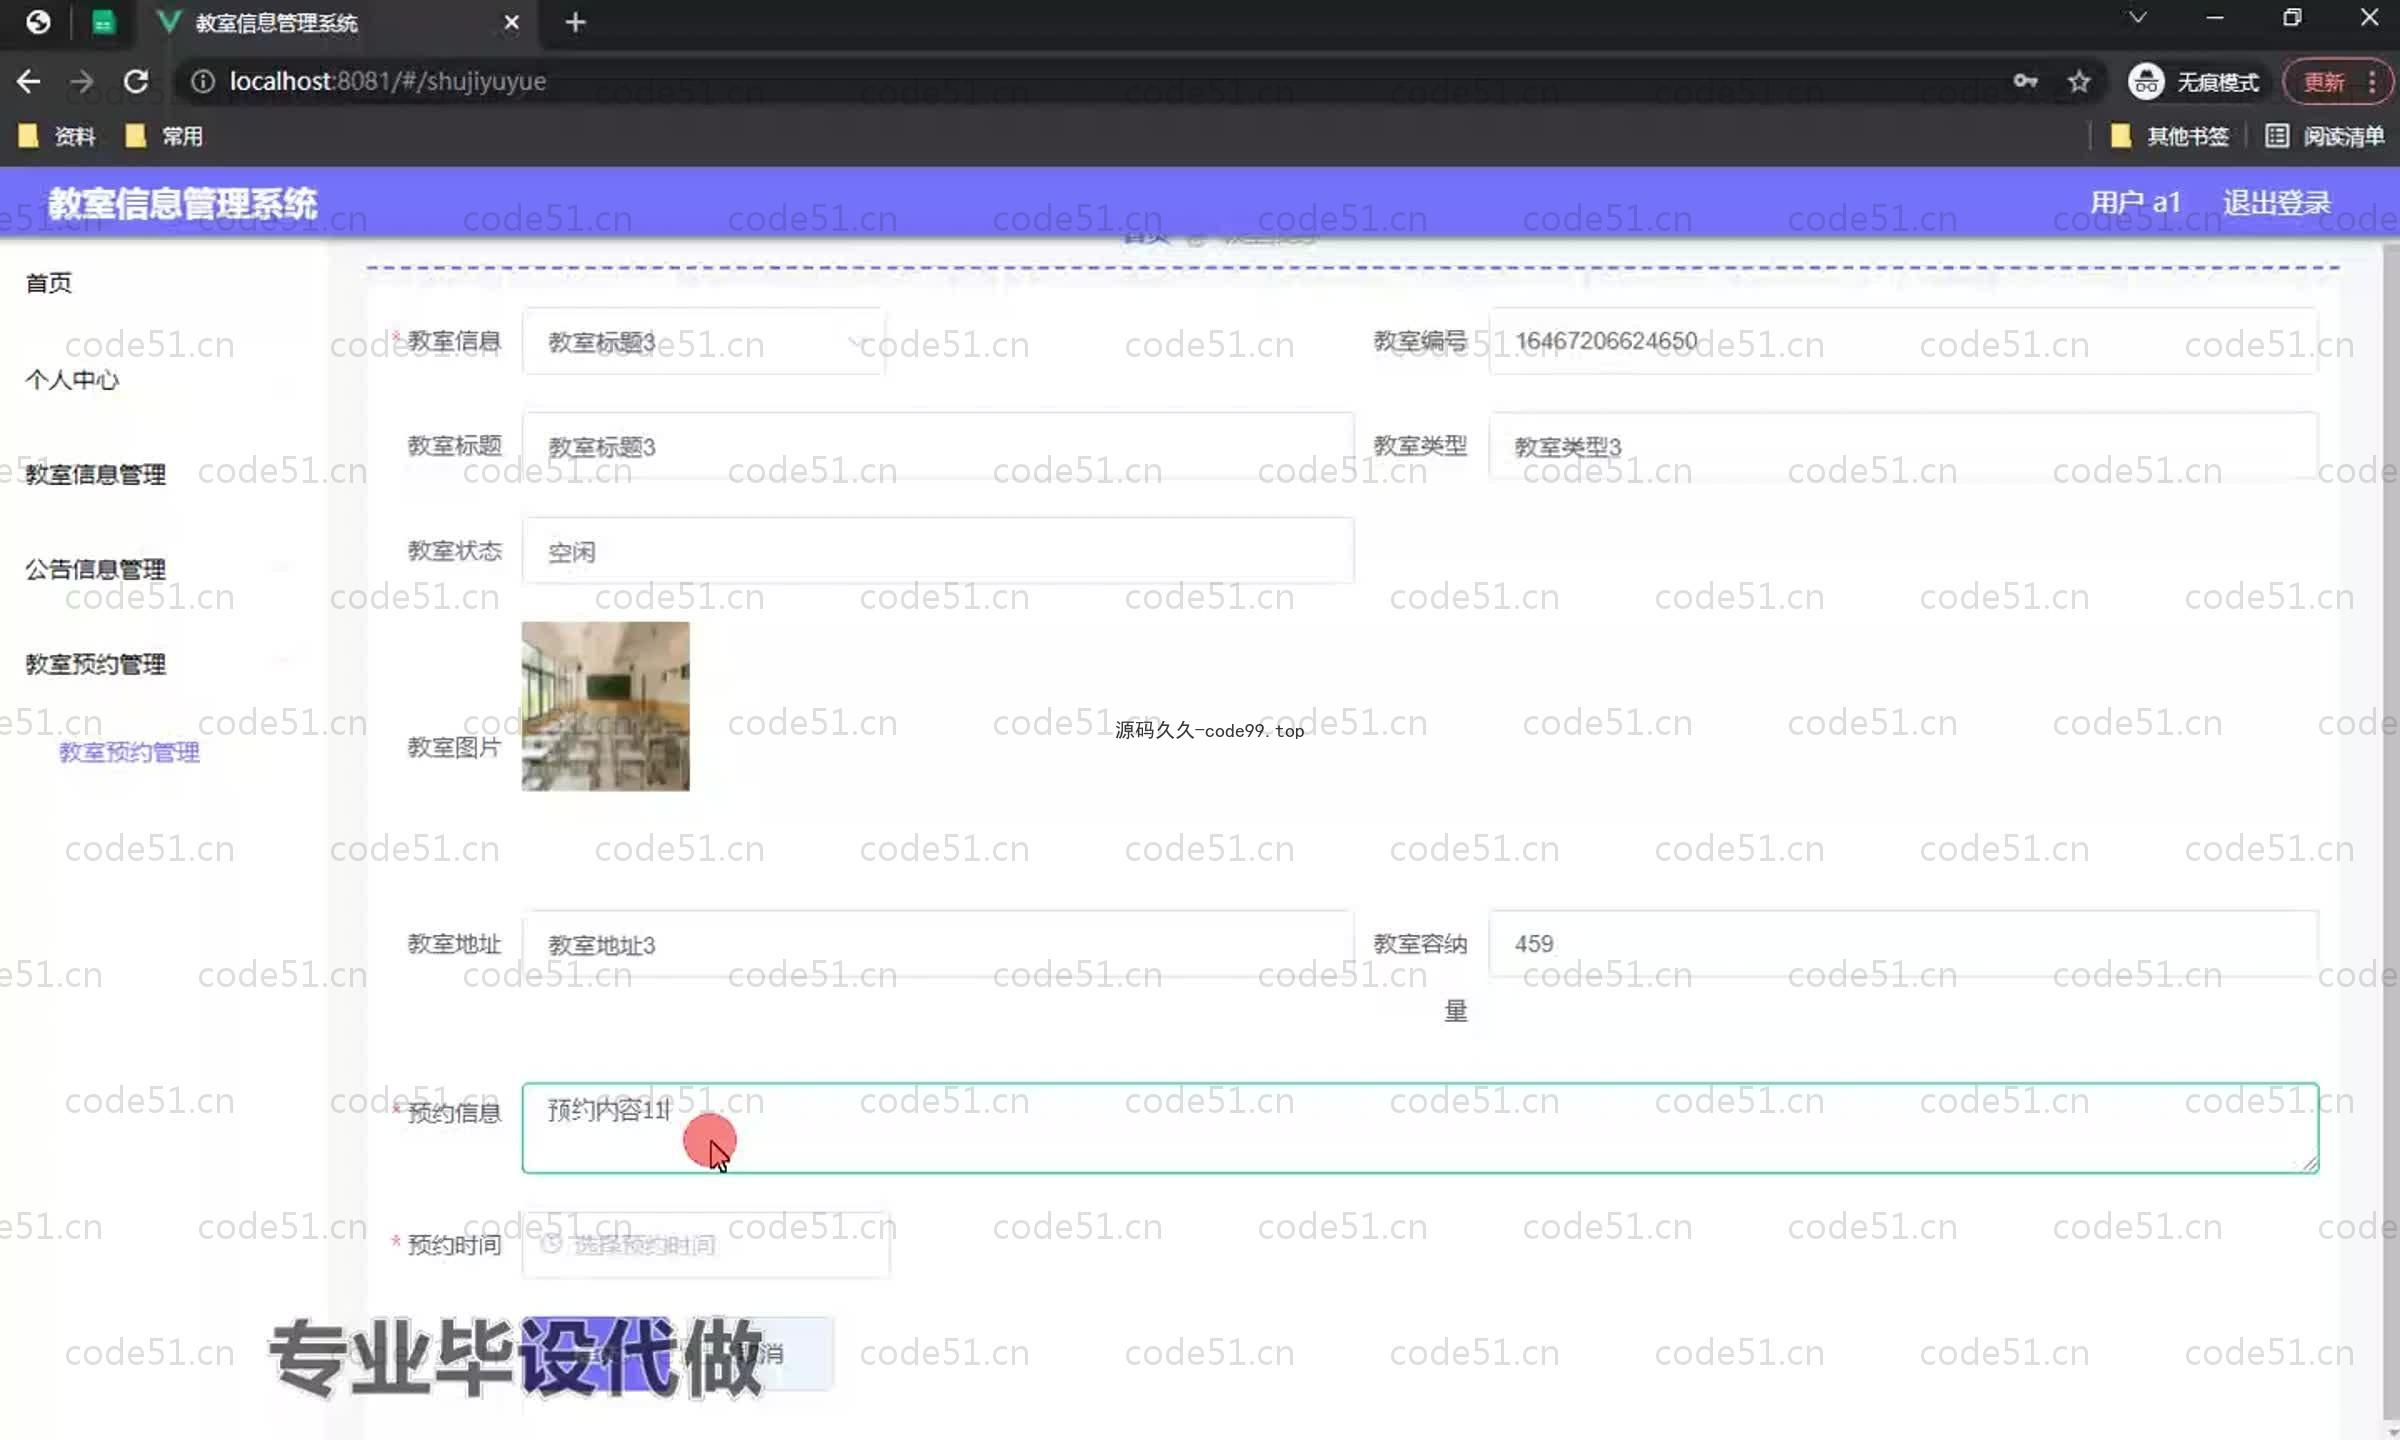
Task: Click the 教室类型 input field
Action: [x=1903, y=446]
